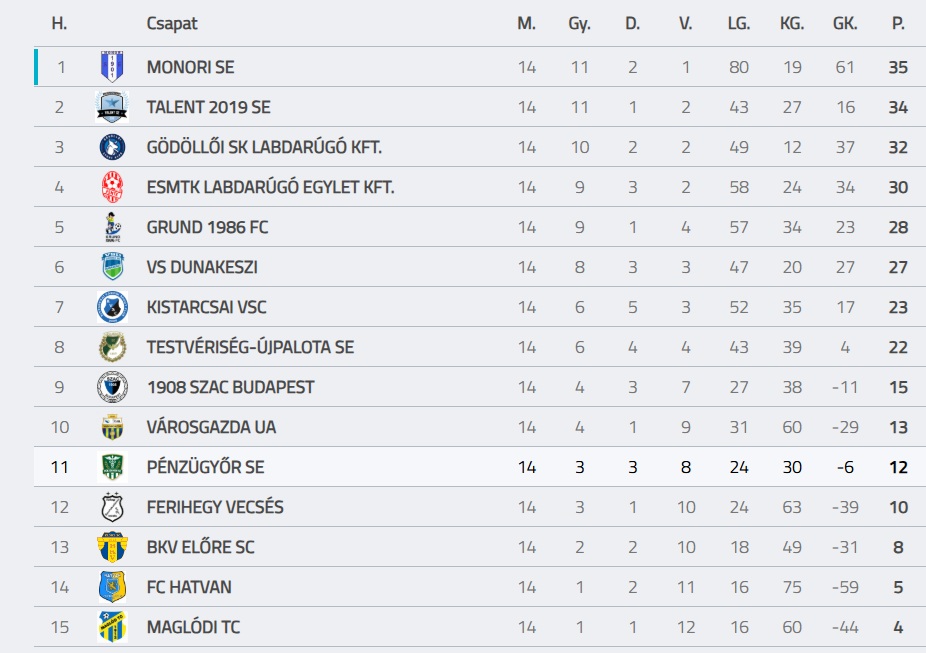The width and height of the screenshot is (926, 653).
Task: Click the Városgazda UA team badge
Action: 112,427
